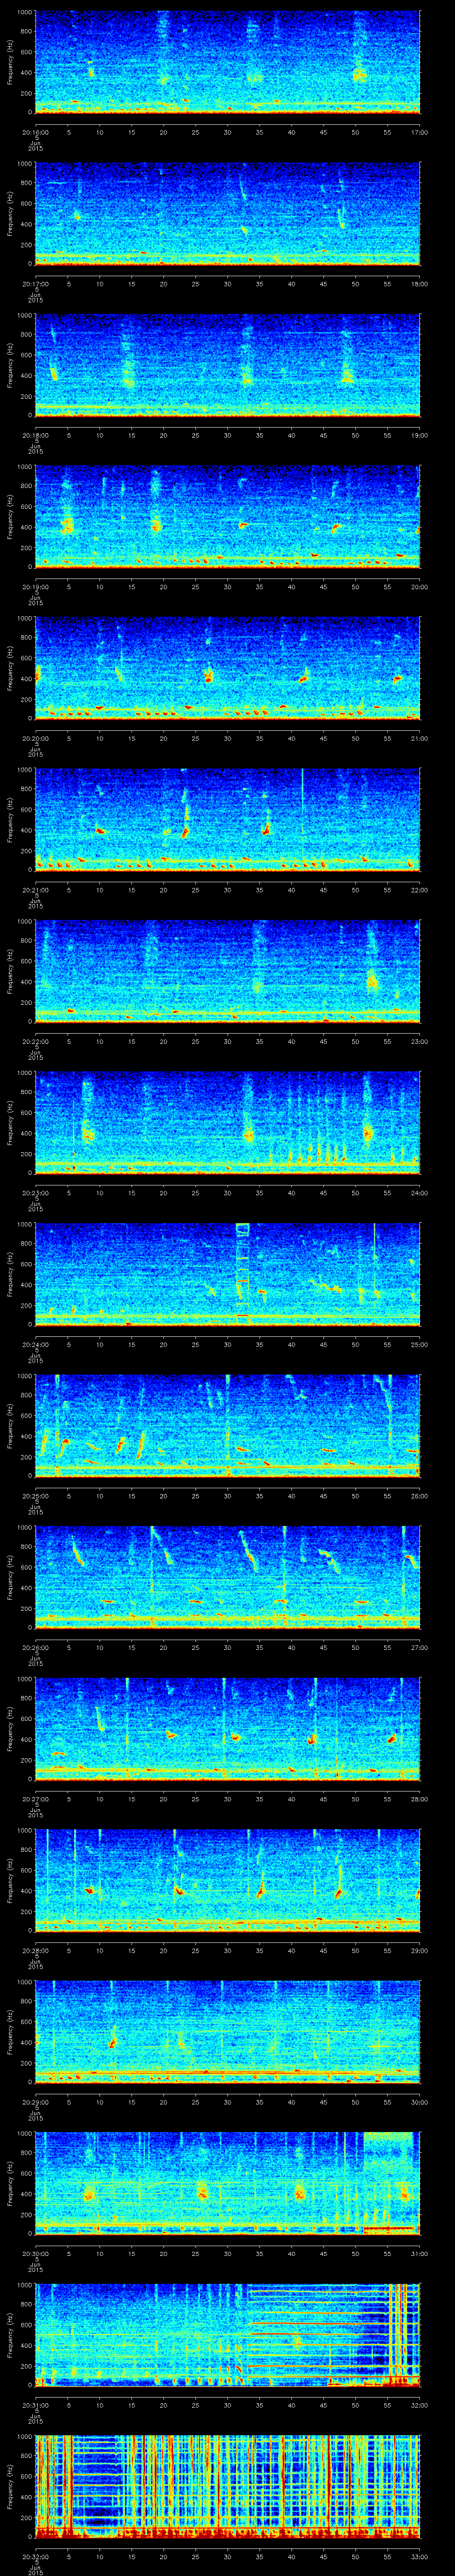Image resolution: width=455 pixels, height=2576 pixels.
Task: Click the 20:00 end time label
Action: click(x=420, y=587)
